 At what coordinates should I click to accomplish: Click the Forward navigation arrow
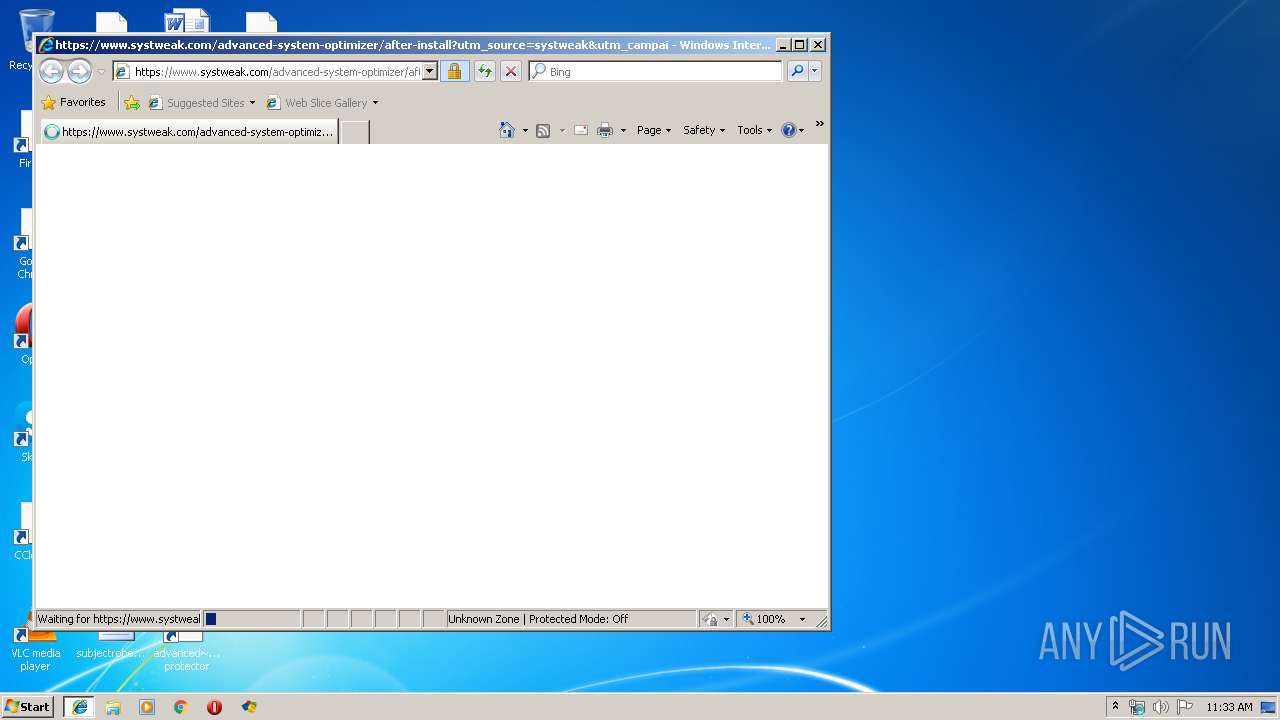coord(79,71)
